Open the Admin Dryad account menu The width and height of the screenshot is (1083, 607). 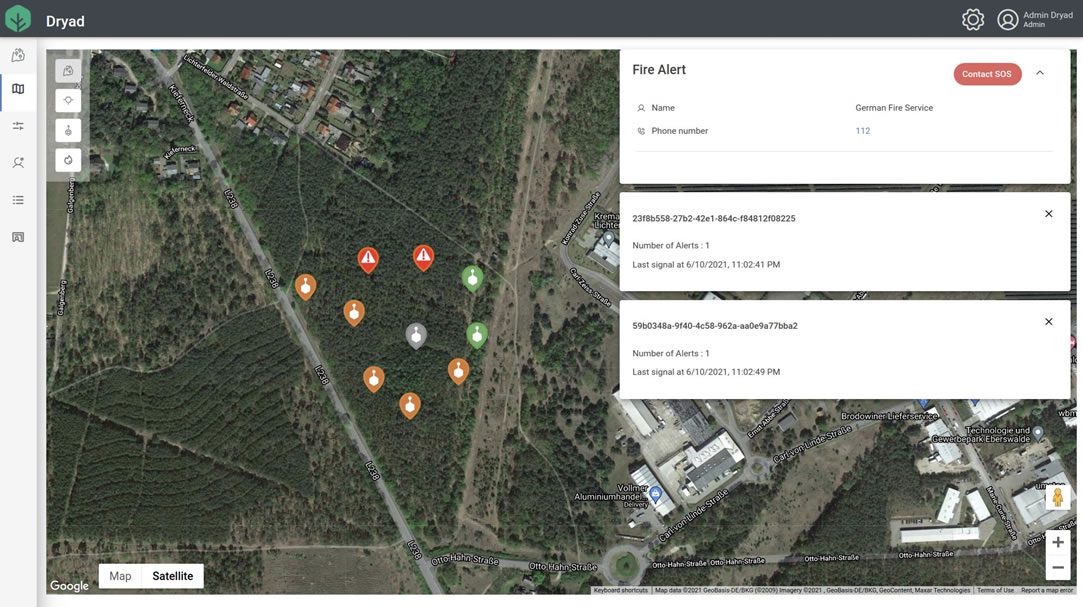point(1035,20)
